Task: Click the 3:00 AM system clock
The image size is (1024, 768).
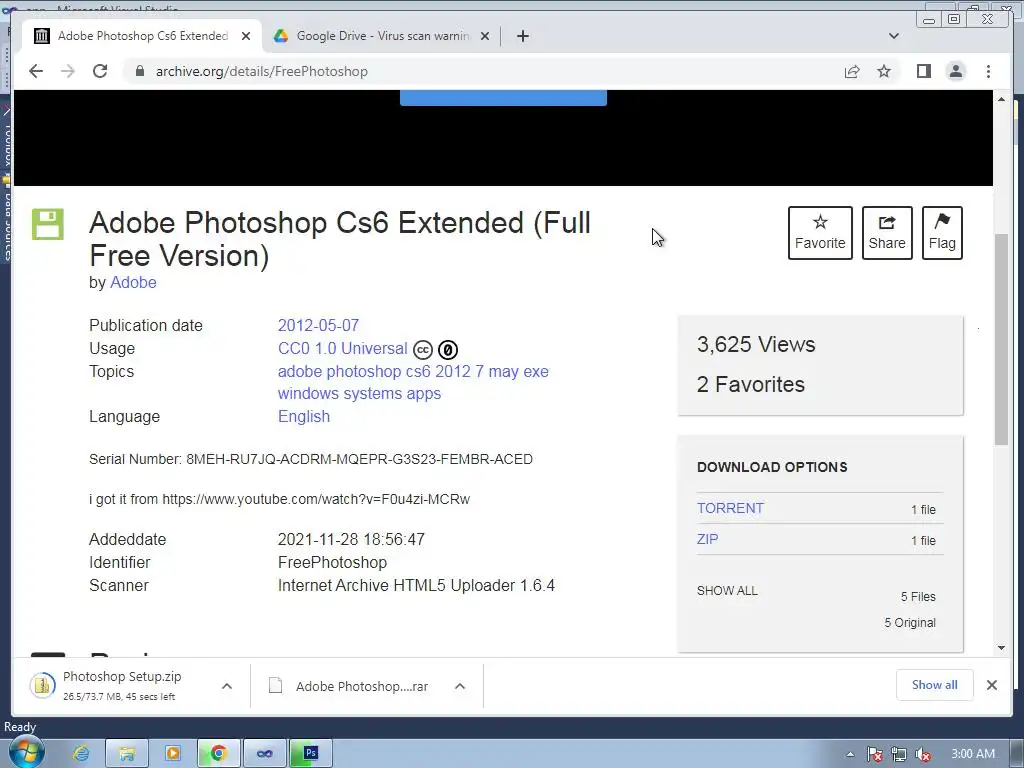Action: [x=972, y=754]
